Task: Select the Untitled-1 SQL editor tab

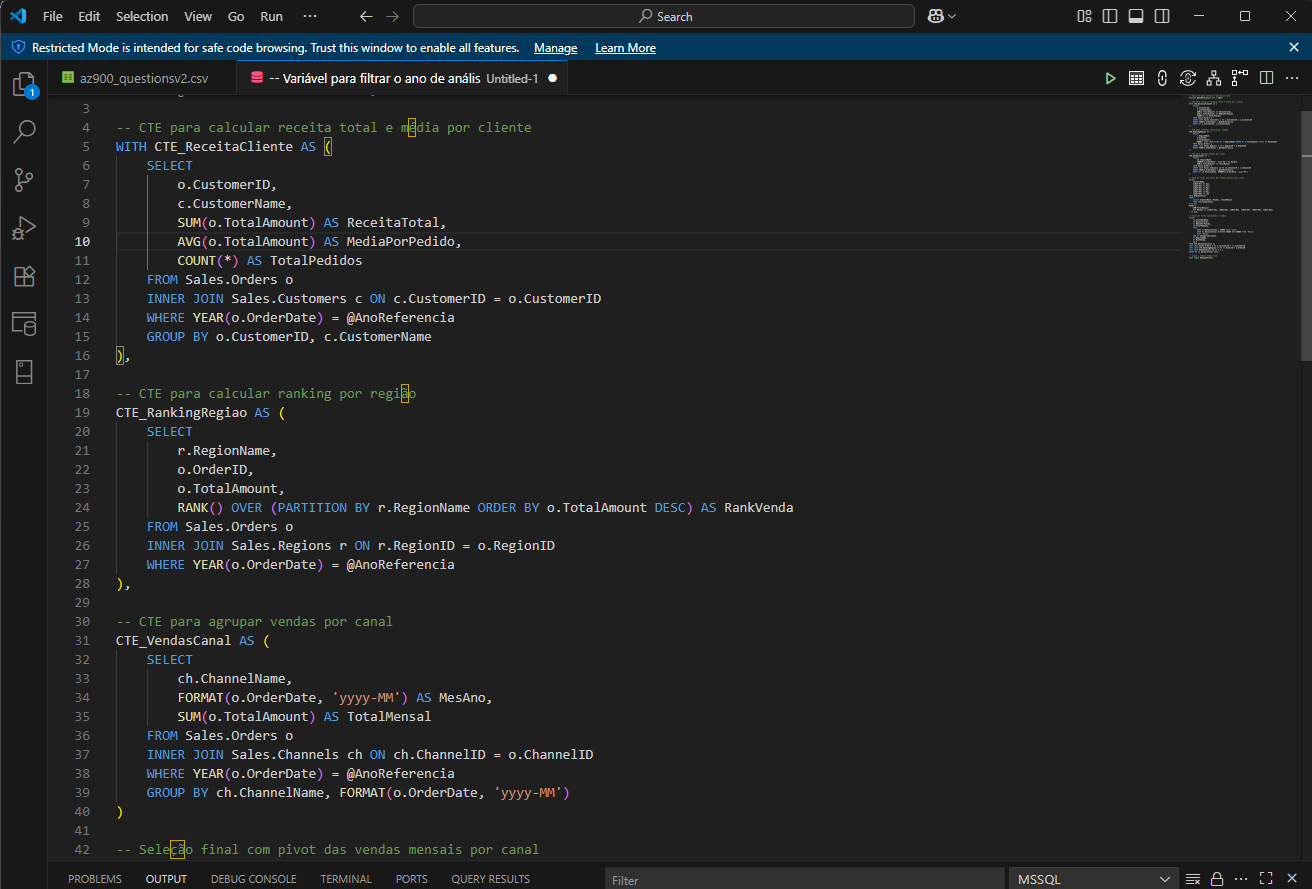Action: [x=403, y=78]
